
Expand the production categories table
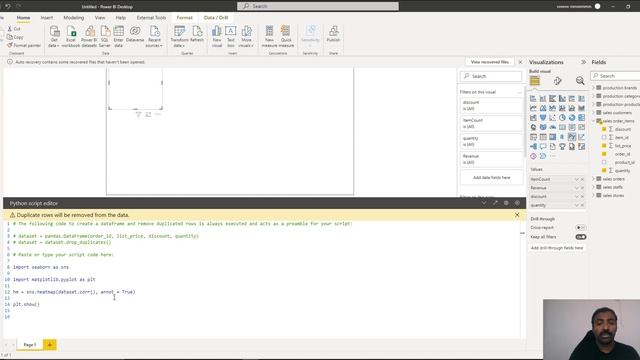(x=593, y=96)
